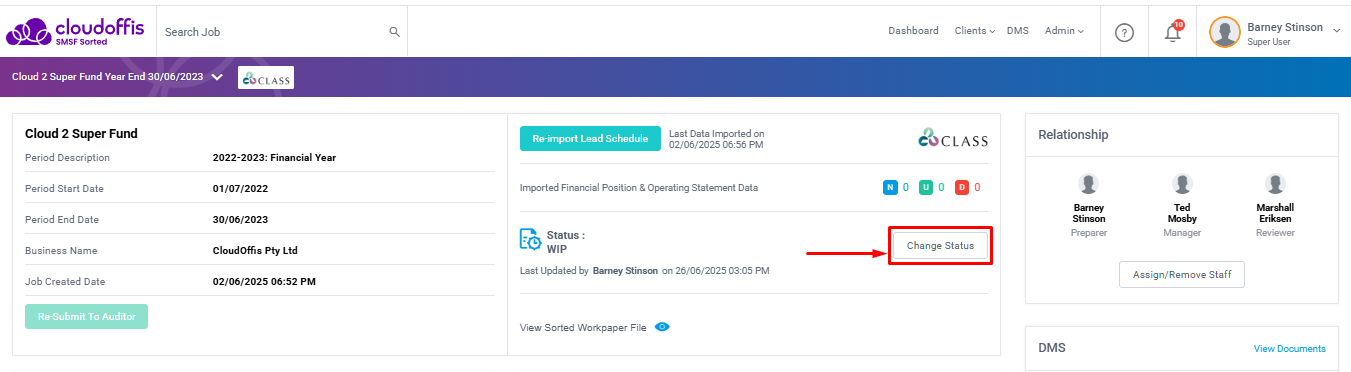Click the Class logo in the purple banner
Viewport: 1351px width, 372px height.
click(x=266, y=78)
